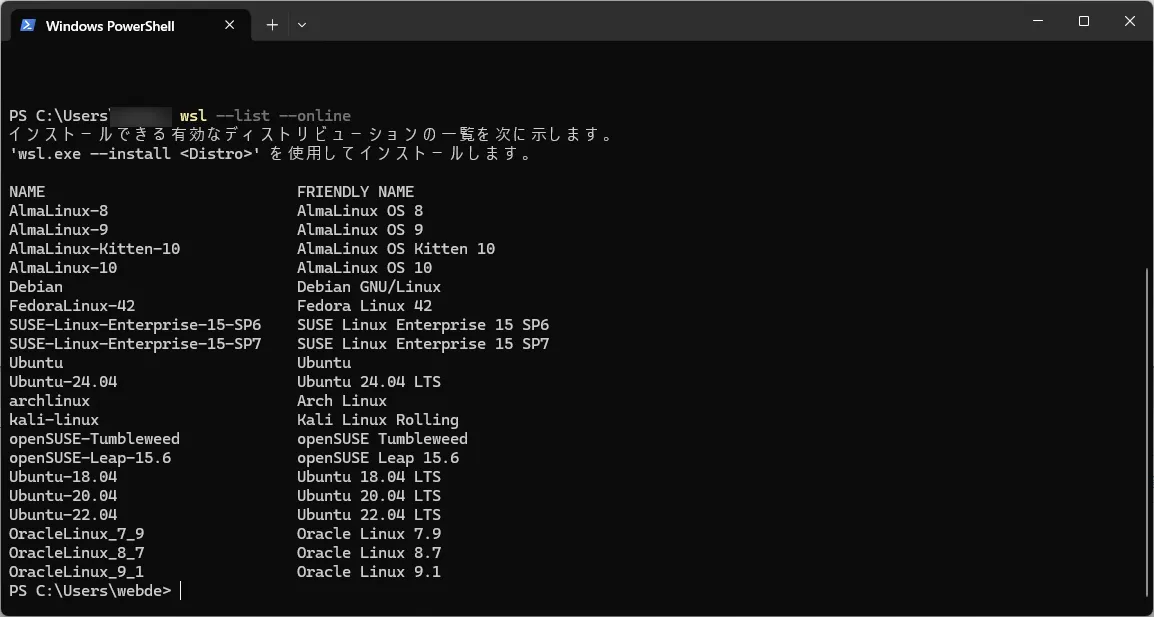Viewport: 1154px width, 617px height.
Task: Click 'Oracle Linux 9.1' friendly name
Action: (x=369, y=572)
